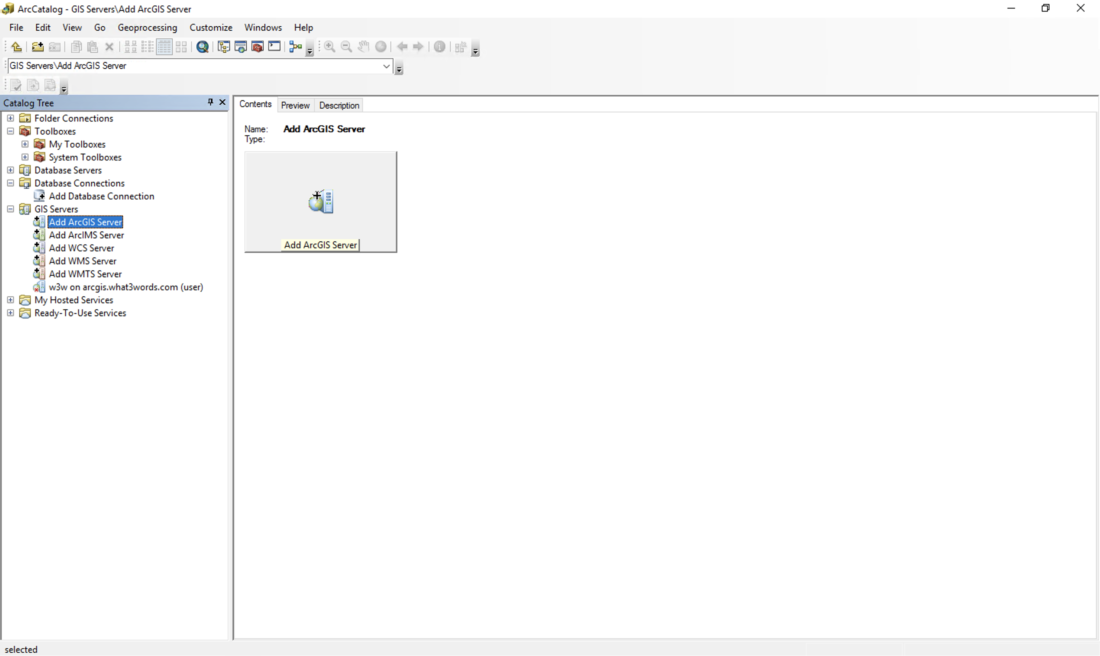The height and width of the screenshot is (656, 1100).
Task: Select the Zoom In tool
Action: pyautogui.click(x=329, y=47)
